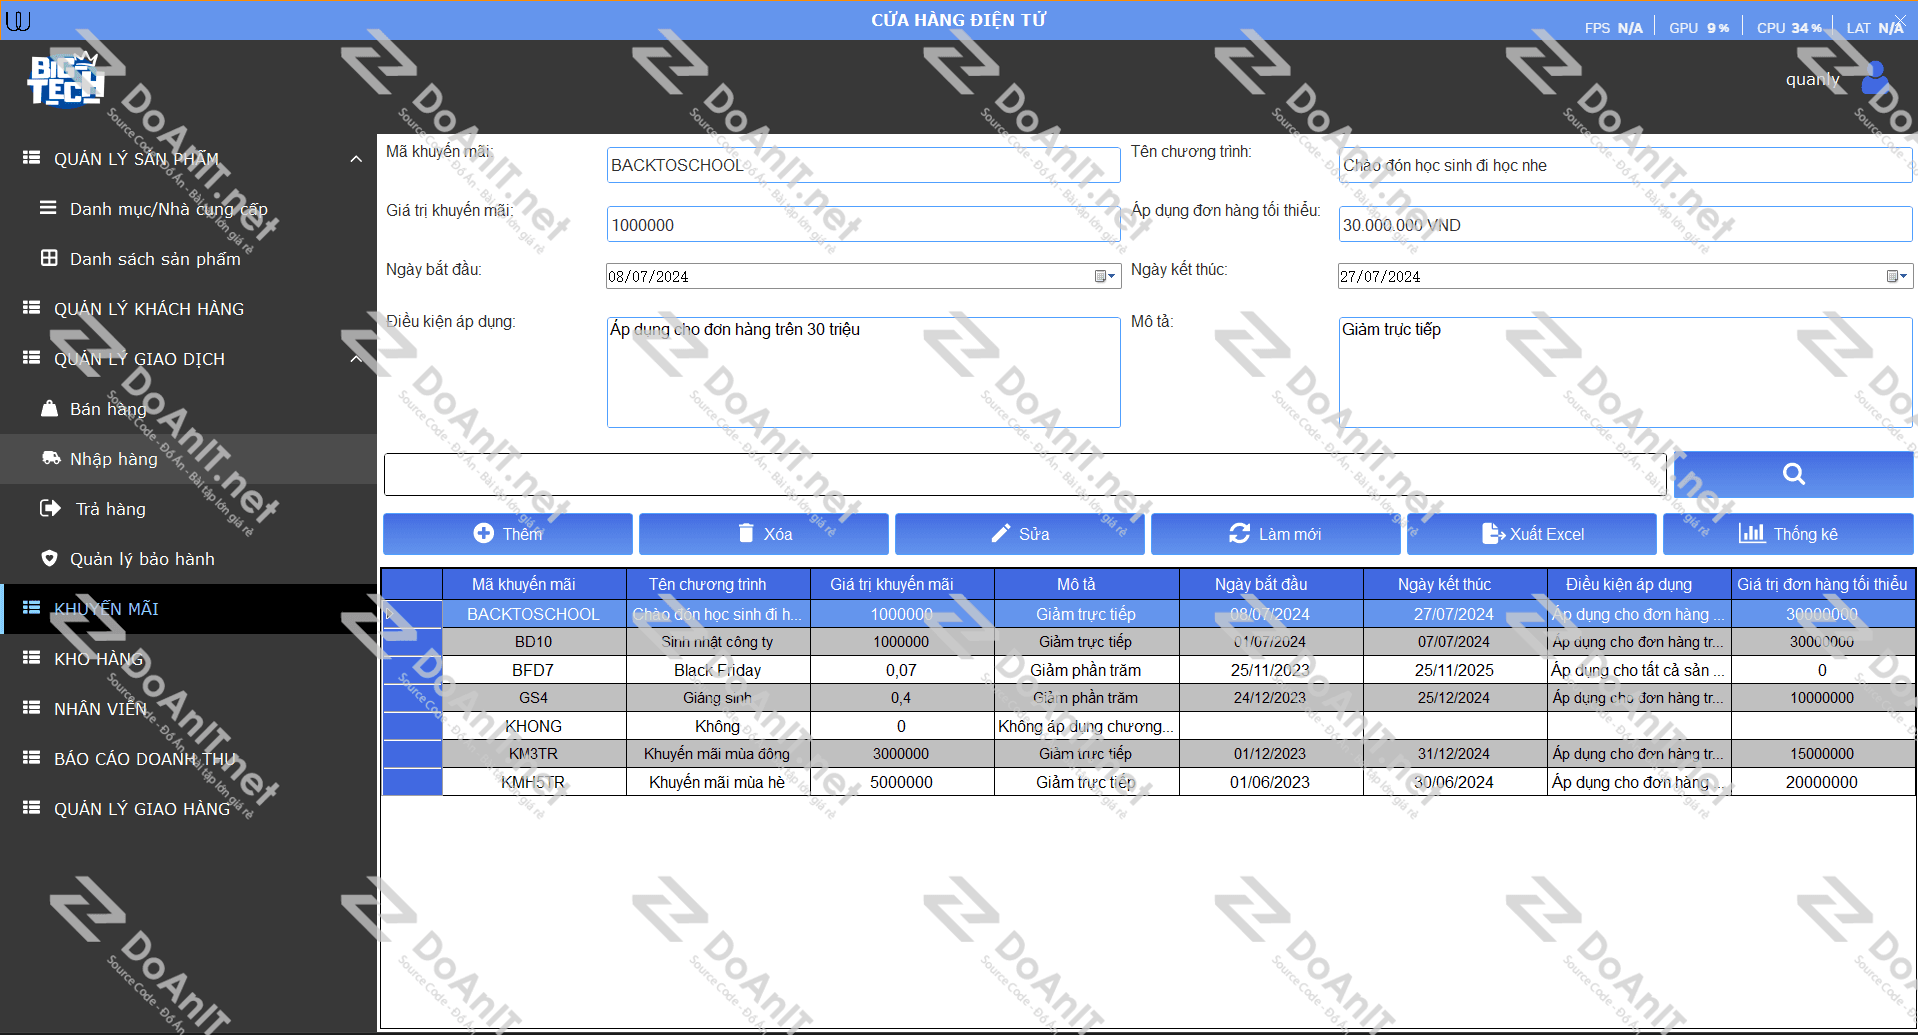Click the Thêm button
Screen dimensions: 1918x1035
(x=508, y=534)
